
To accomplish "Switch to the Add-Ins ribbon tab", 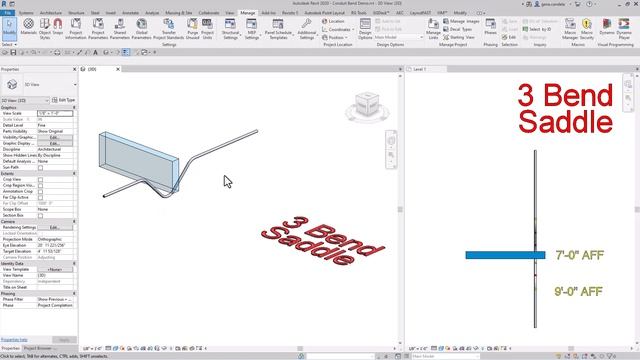I will coord(268,13).
